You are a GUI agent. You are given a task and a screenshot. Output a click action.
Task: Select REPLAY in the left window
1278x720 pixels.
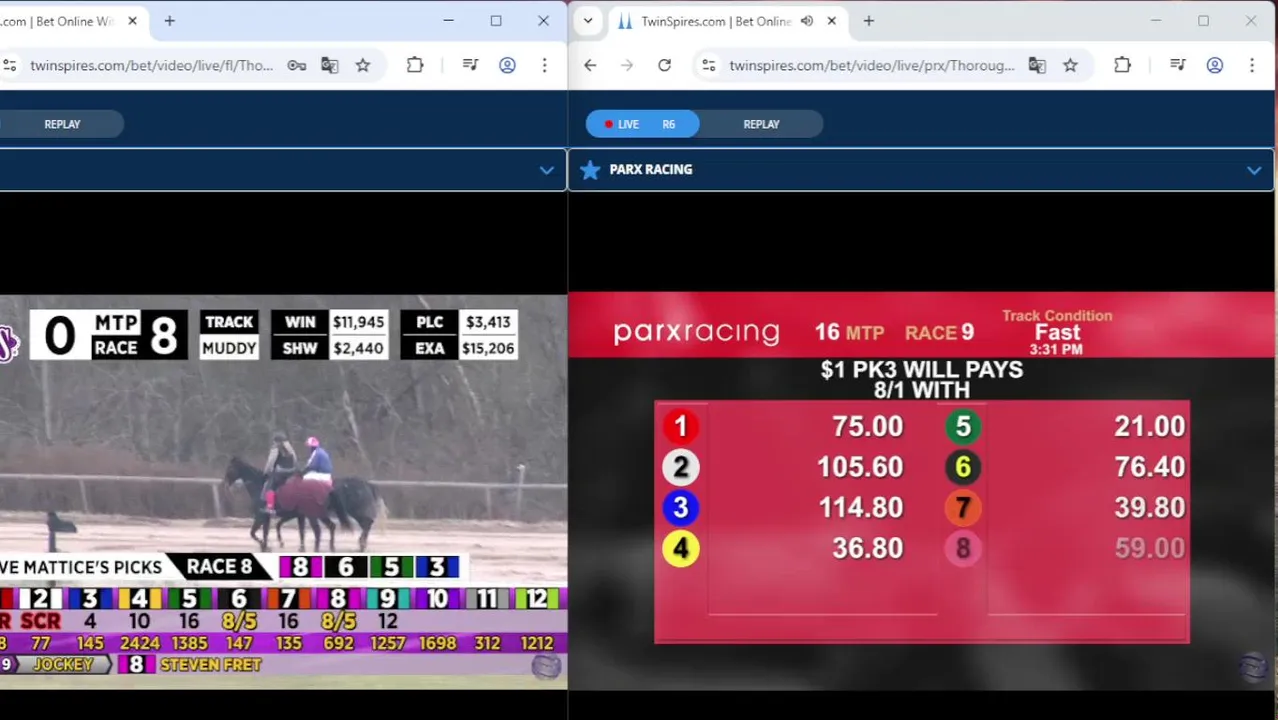coord(62,124)
